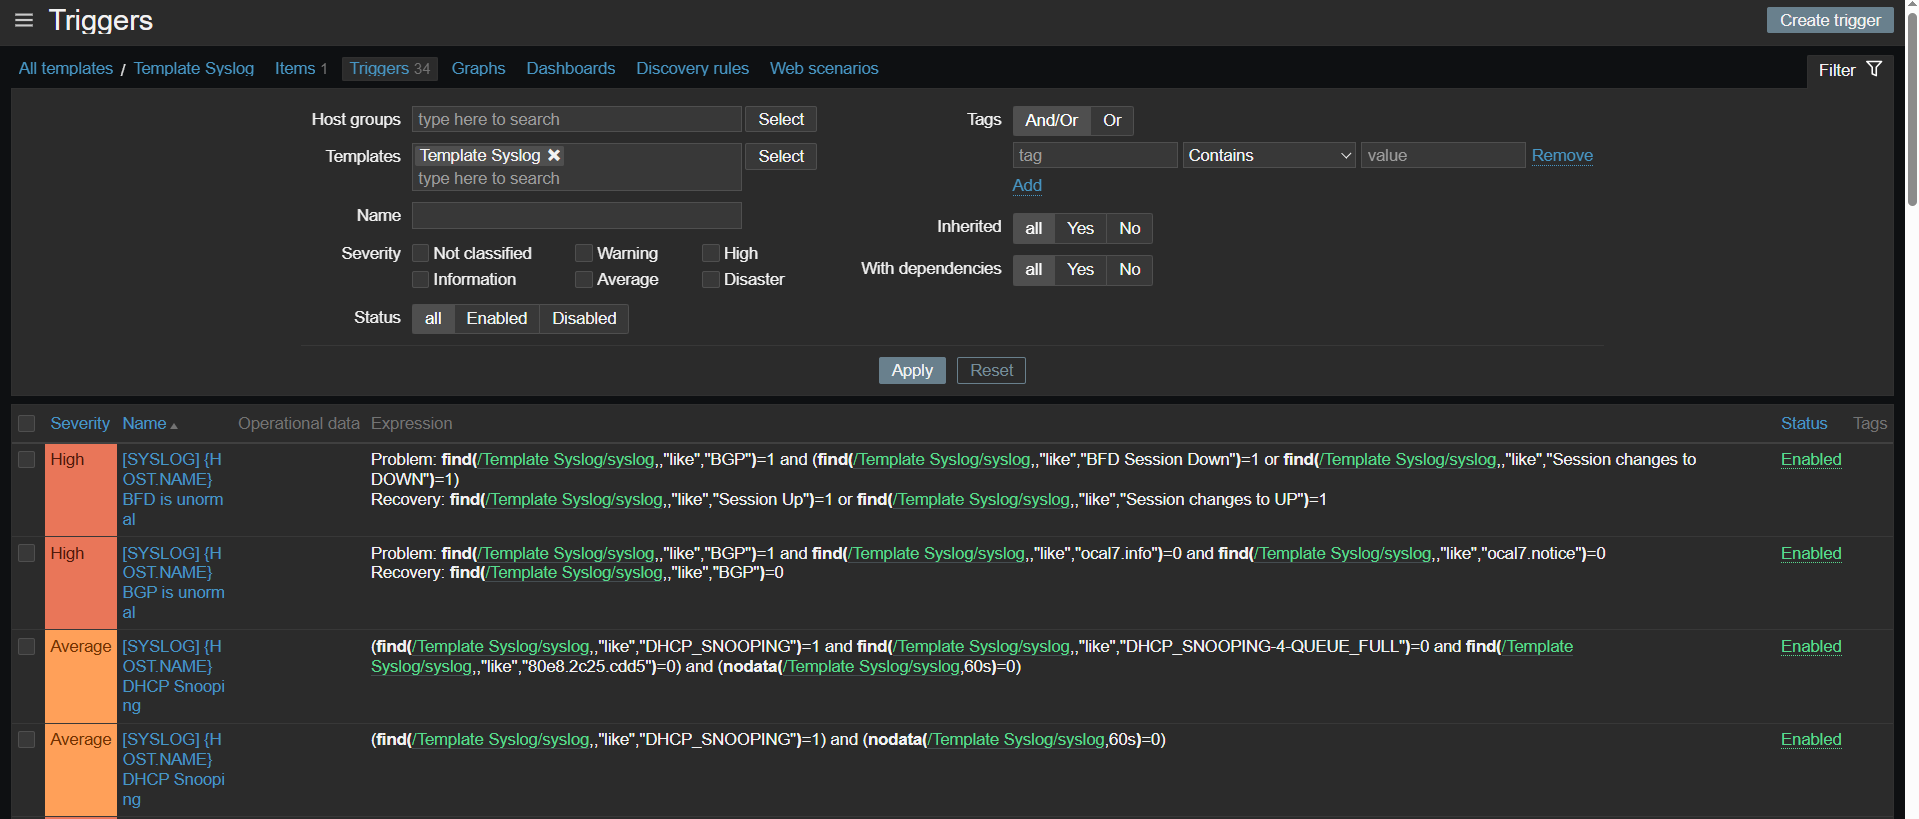
Task: Toggle Enabled status of BFD trigger
Action: 1811,459
